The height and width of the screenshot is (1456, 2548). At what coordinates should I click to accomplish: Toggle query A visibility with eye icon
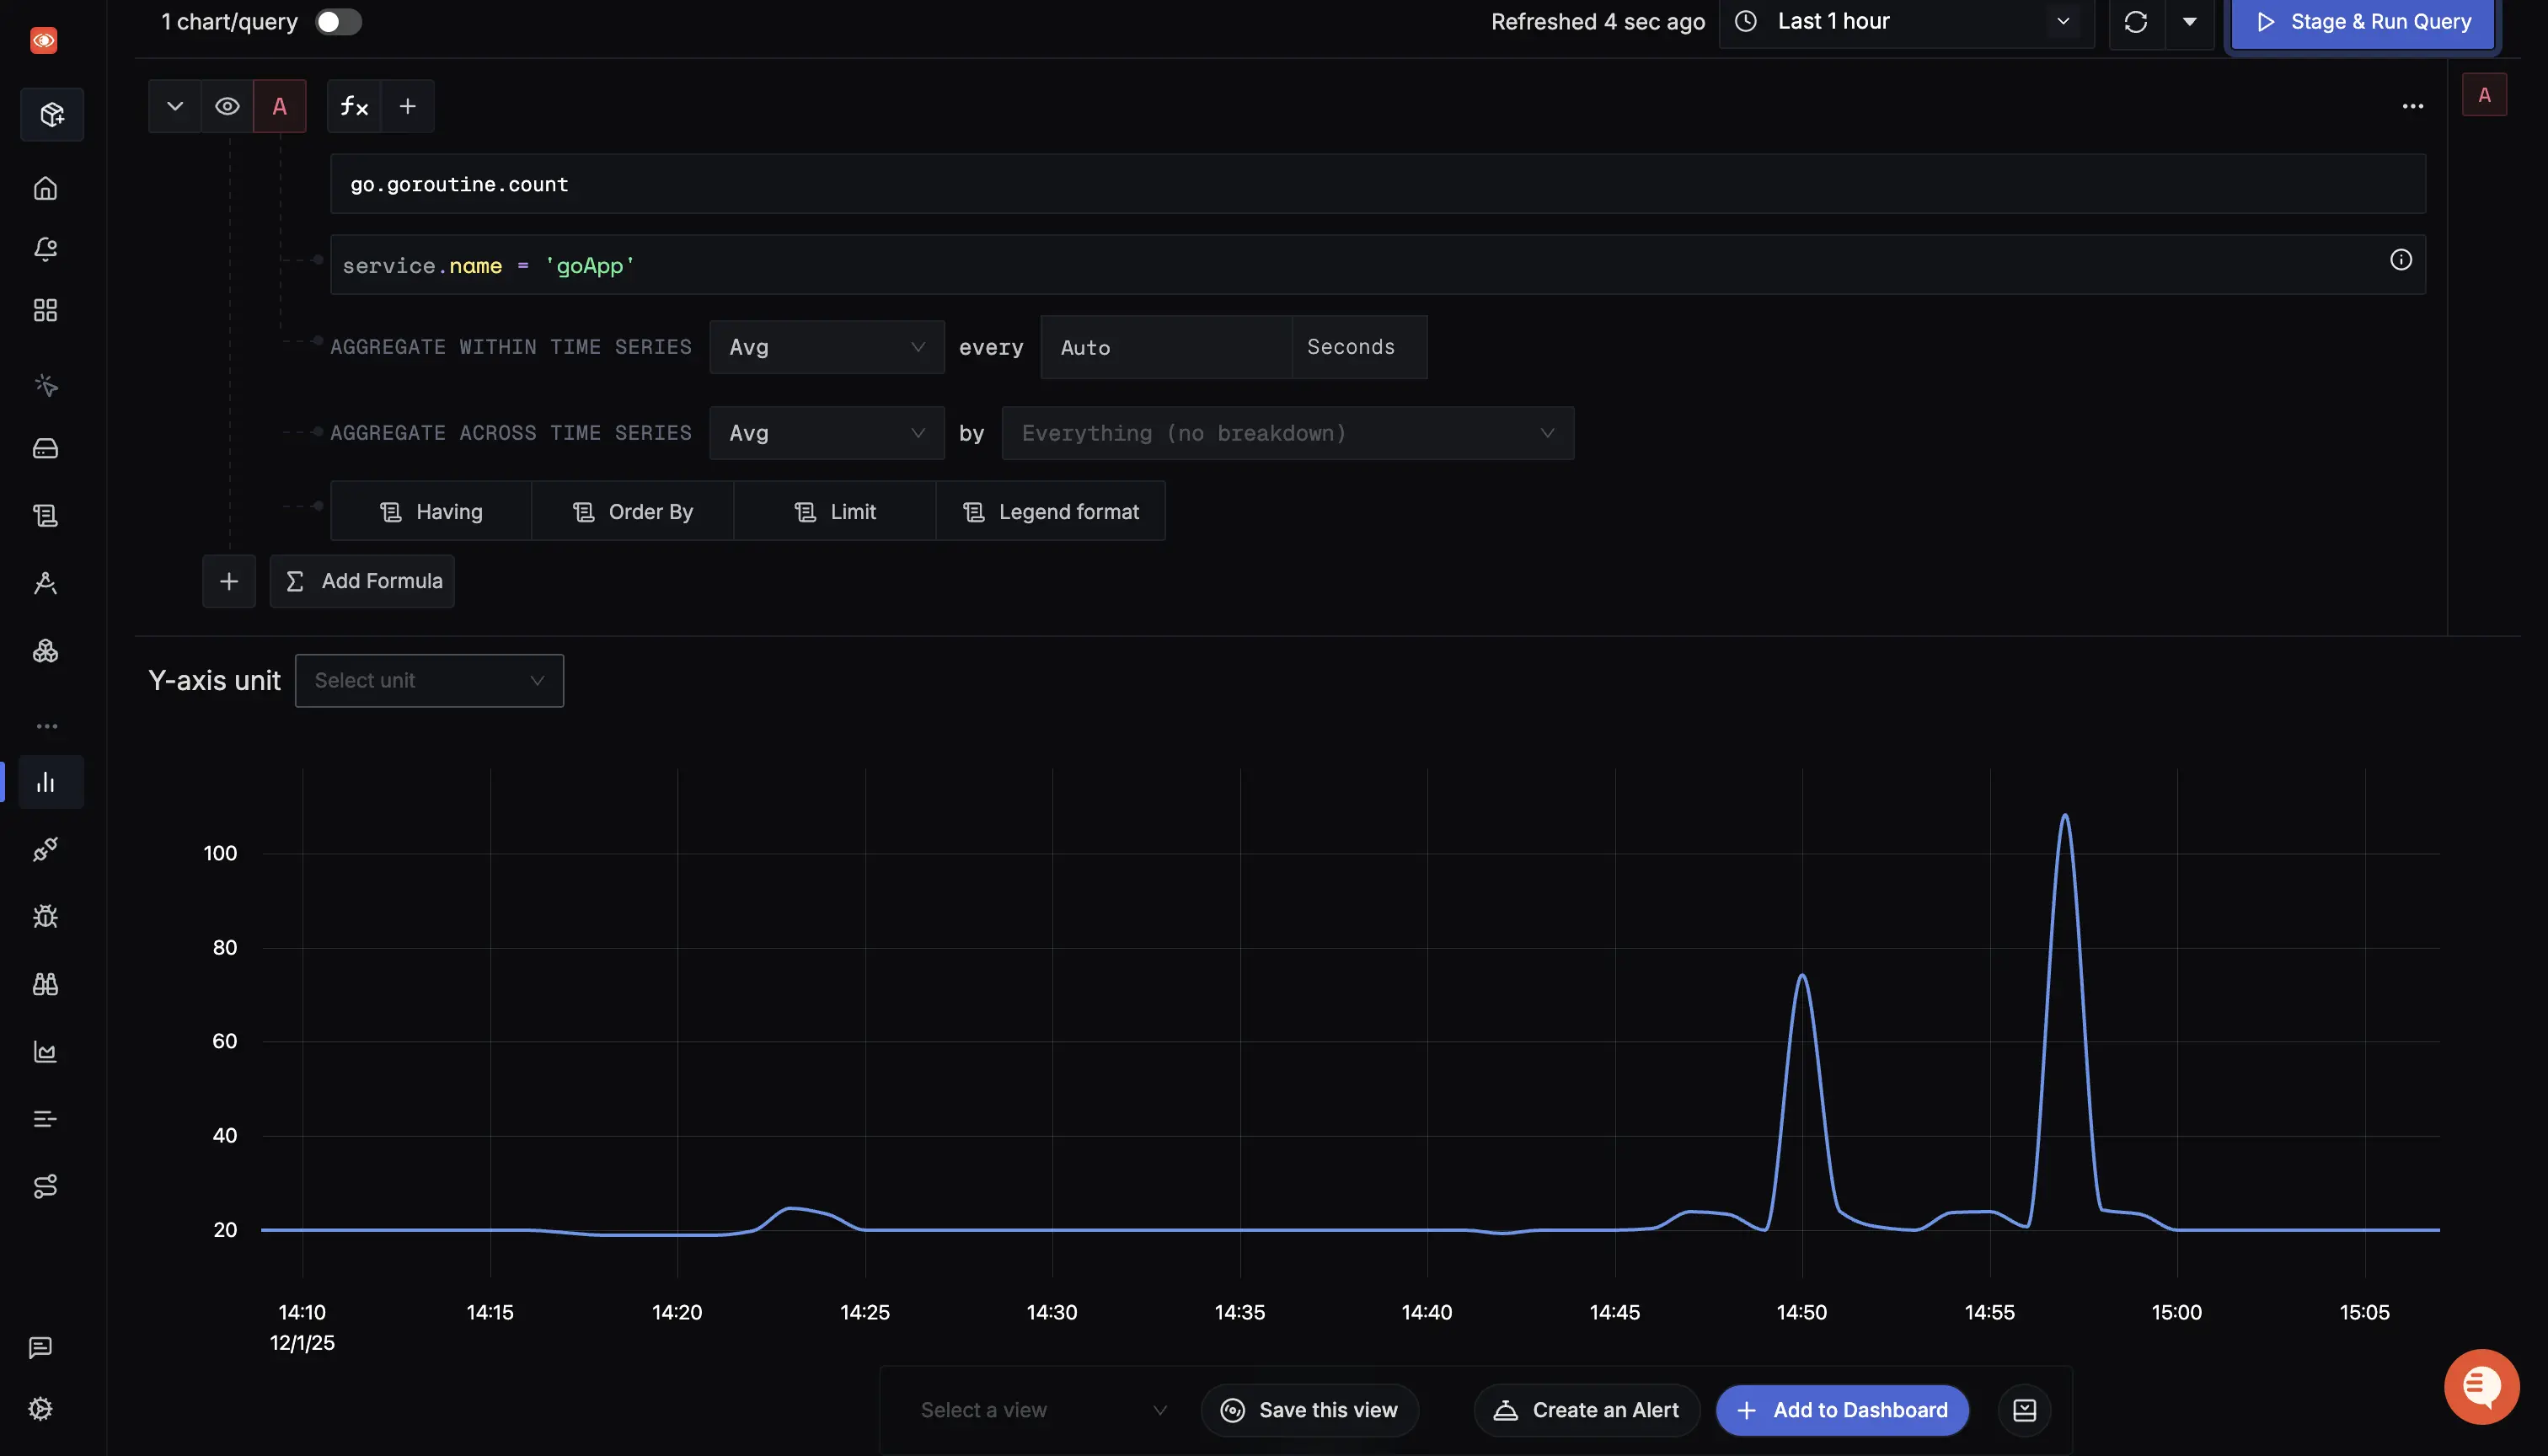(227, 106)
